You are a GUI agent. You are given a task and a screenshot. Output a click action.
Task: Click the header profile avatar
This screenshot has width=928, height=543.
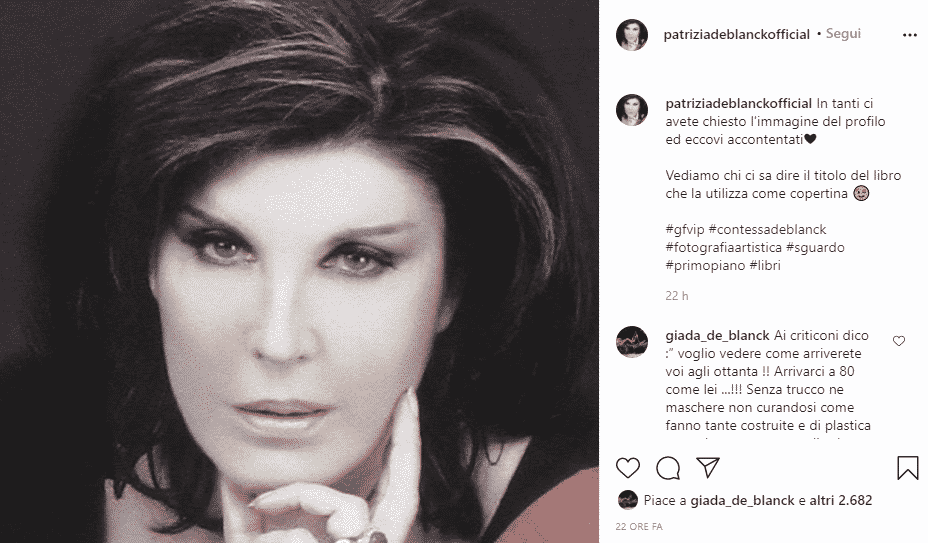(631, 35)
